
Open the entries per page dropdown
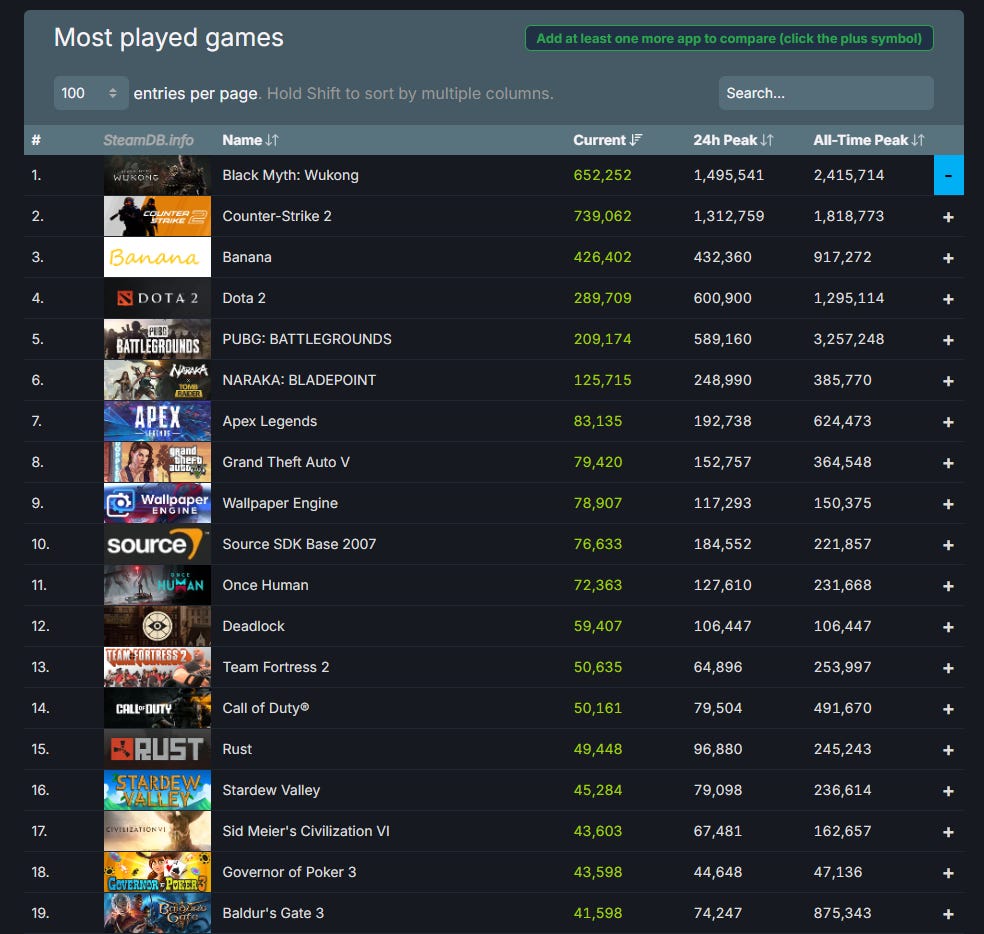91,93
